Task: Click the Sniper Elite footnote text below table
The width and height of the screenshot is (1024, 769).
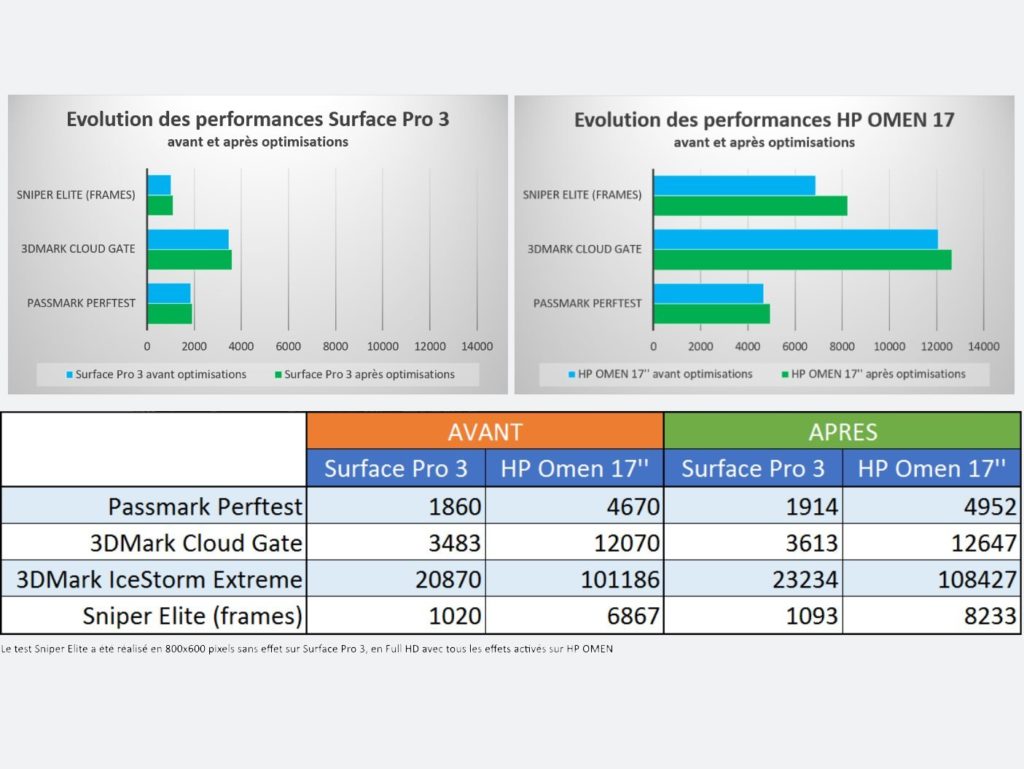Action: pos(307,648)
